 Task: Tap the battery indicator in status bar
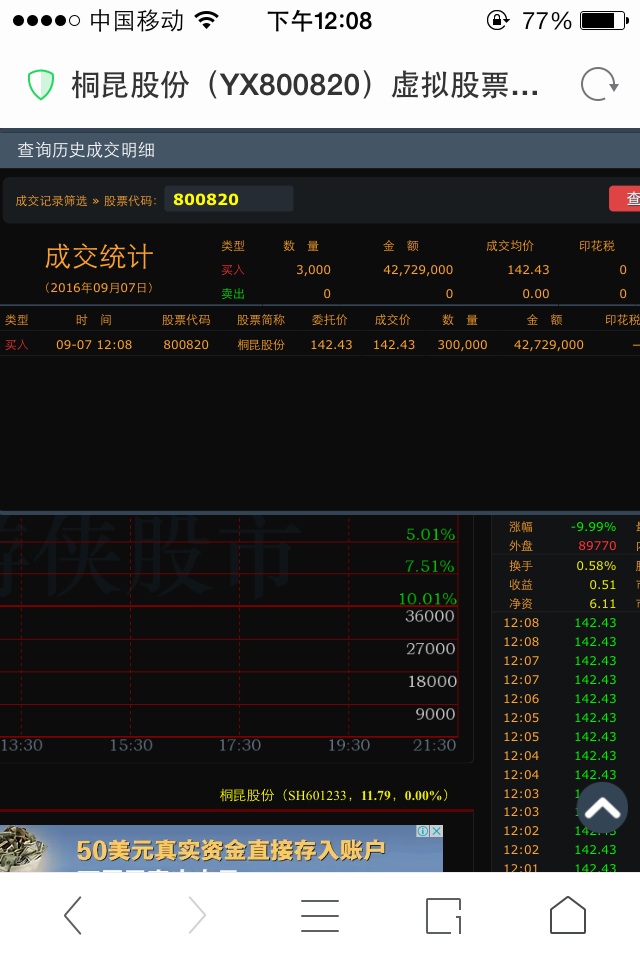pos(602,20)
